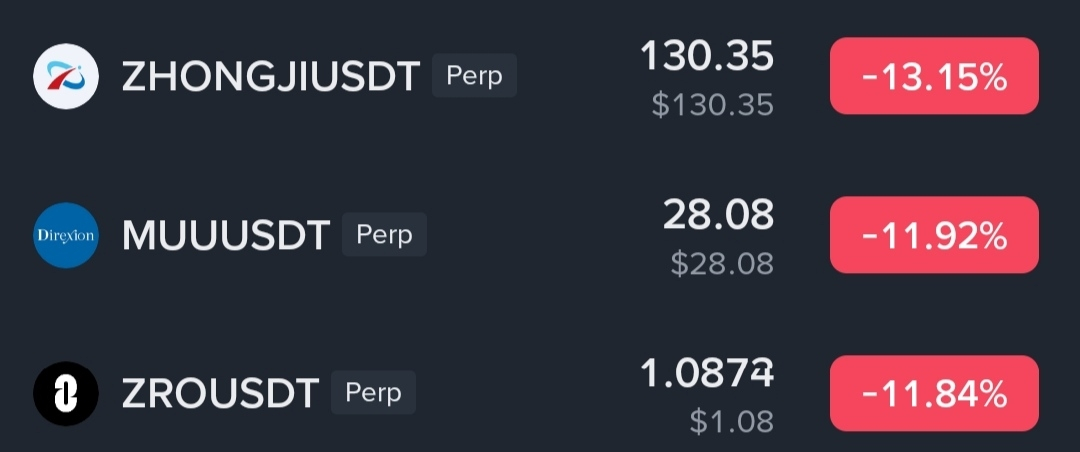This screenshot has width=1080, height=452.
Task: Tap the $1.08 fiat value
Action: pos(731,421)
